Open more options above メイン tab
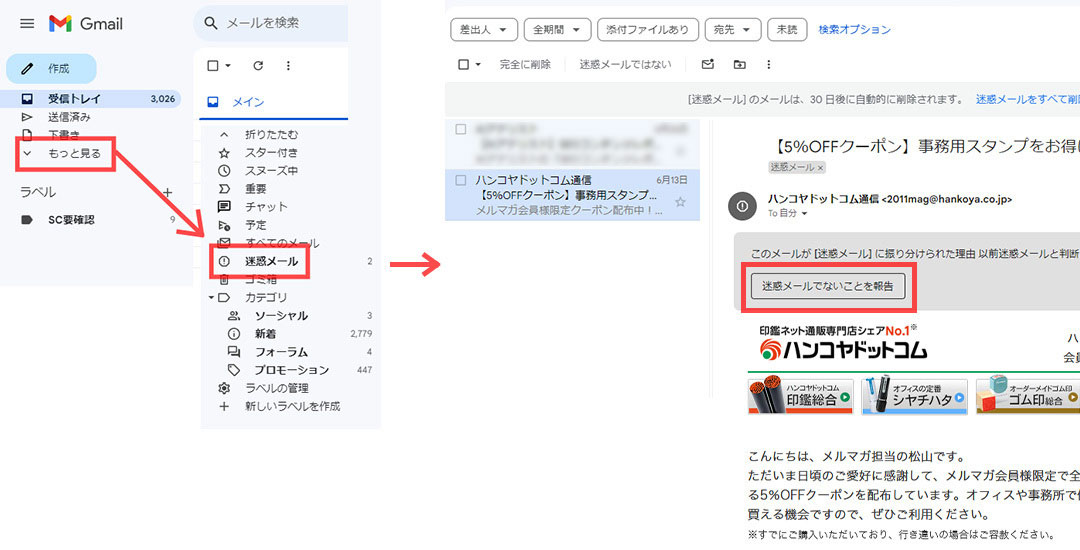The height and width of the screenshot is (550, 1080). point(288,65)
